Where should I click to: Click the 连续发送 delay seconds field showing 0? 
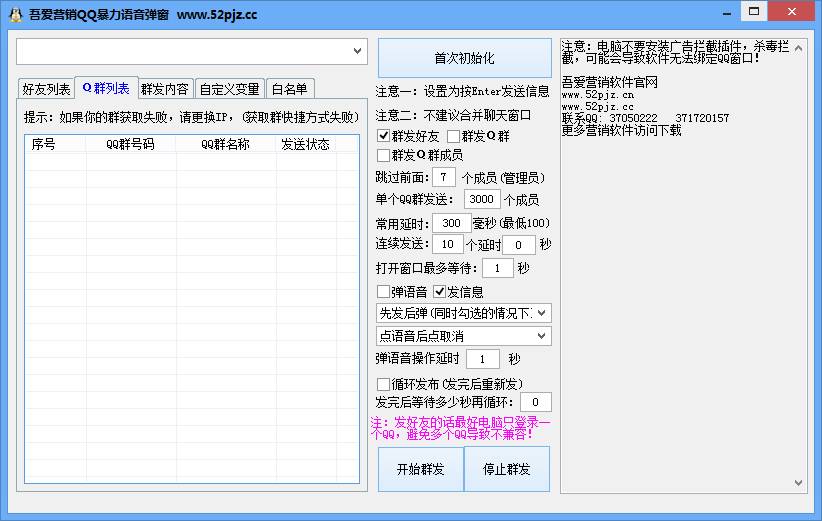tap(518, 244)
